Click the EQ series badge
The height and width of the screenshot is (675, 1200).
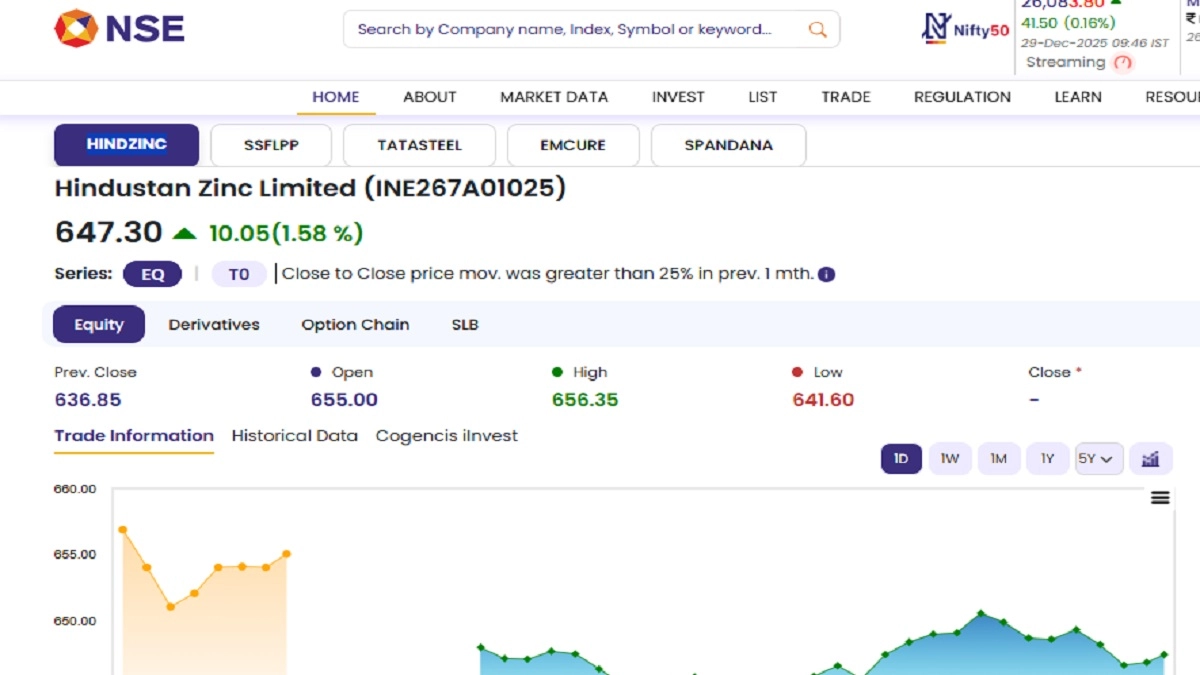(x=152, y=274)
